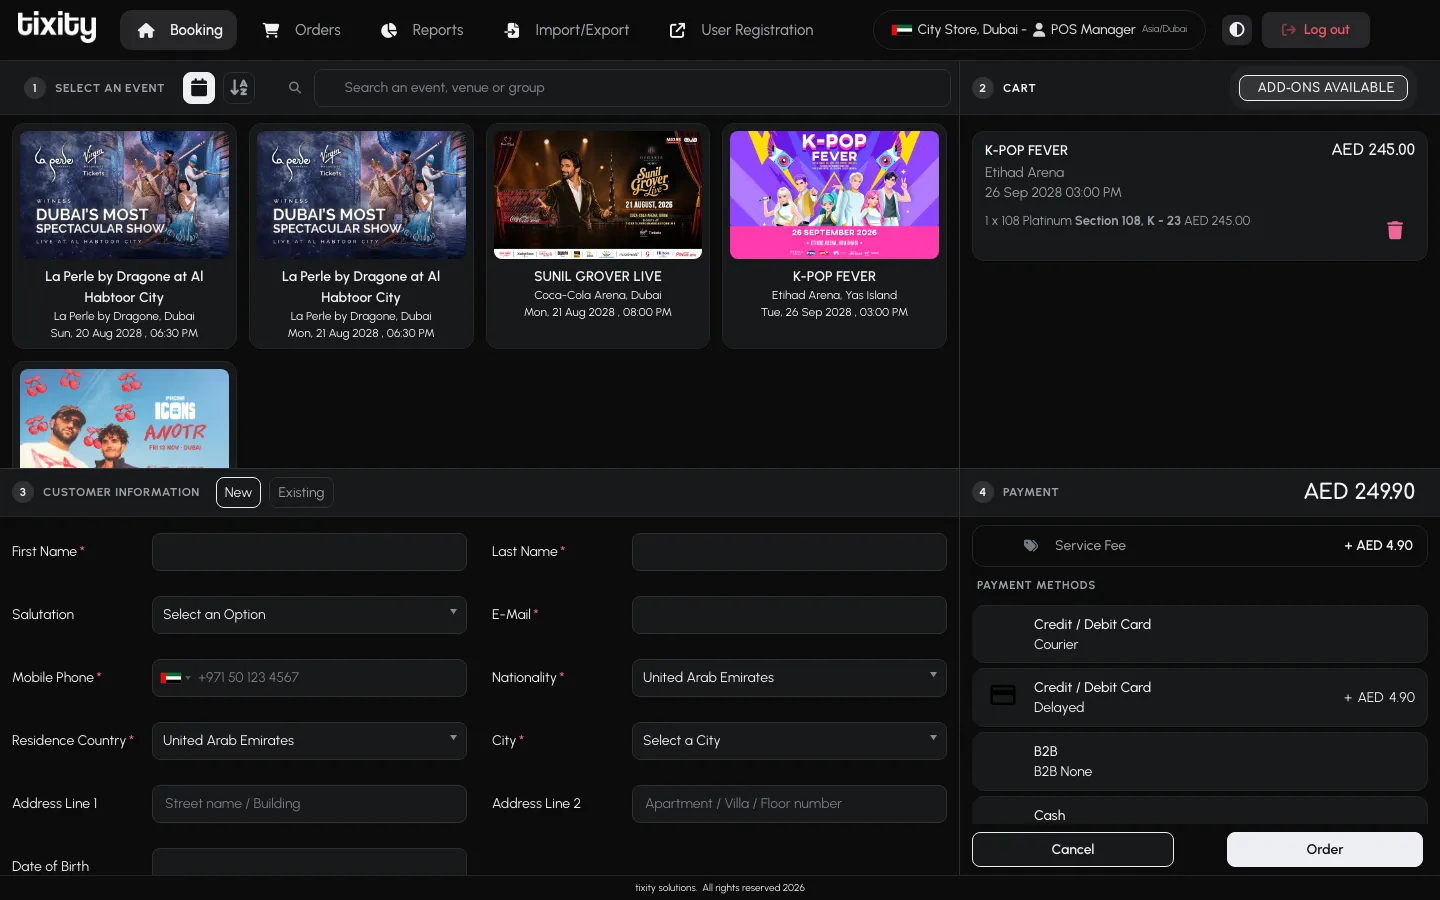
Task: Open the Nationality dropdown
Action: click(789, 678)
